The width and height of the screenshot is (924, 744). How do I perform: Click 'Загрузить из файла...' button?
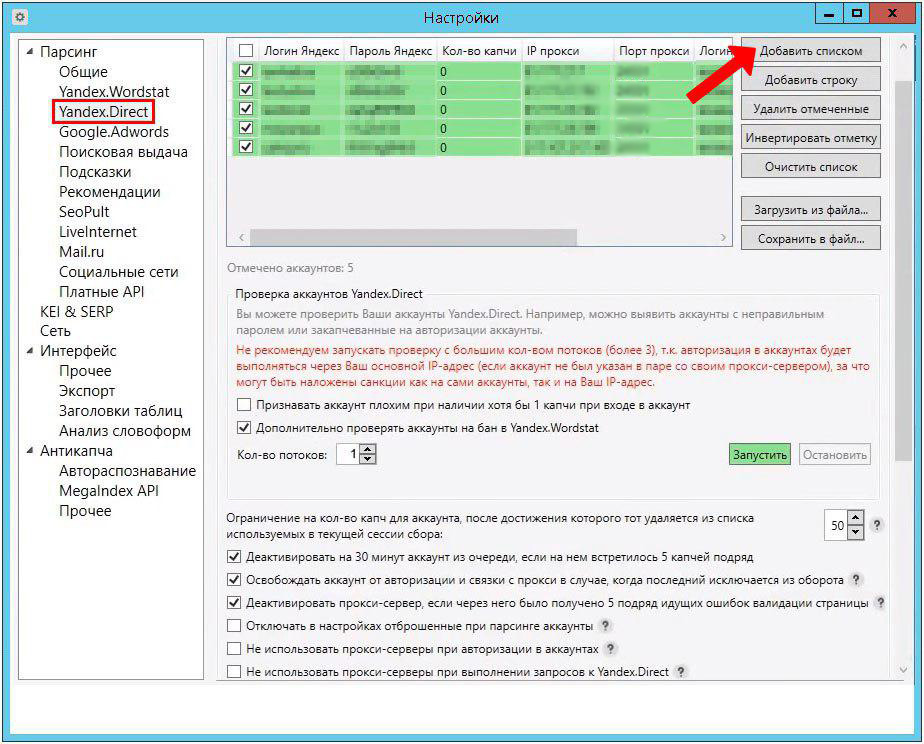[x=810, y=210]
